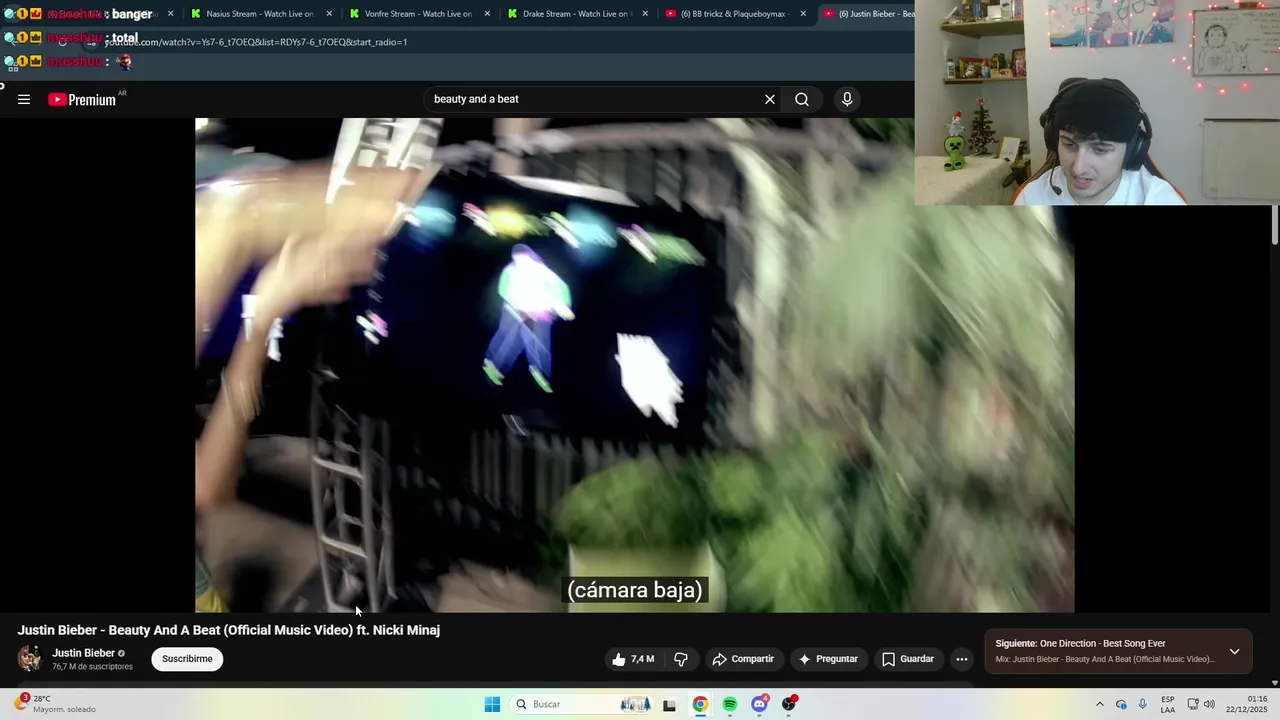Open more actions three-dot menu
This screenshot has height=720, width=1280.
click(x=962, y=659)
